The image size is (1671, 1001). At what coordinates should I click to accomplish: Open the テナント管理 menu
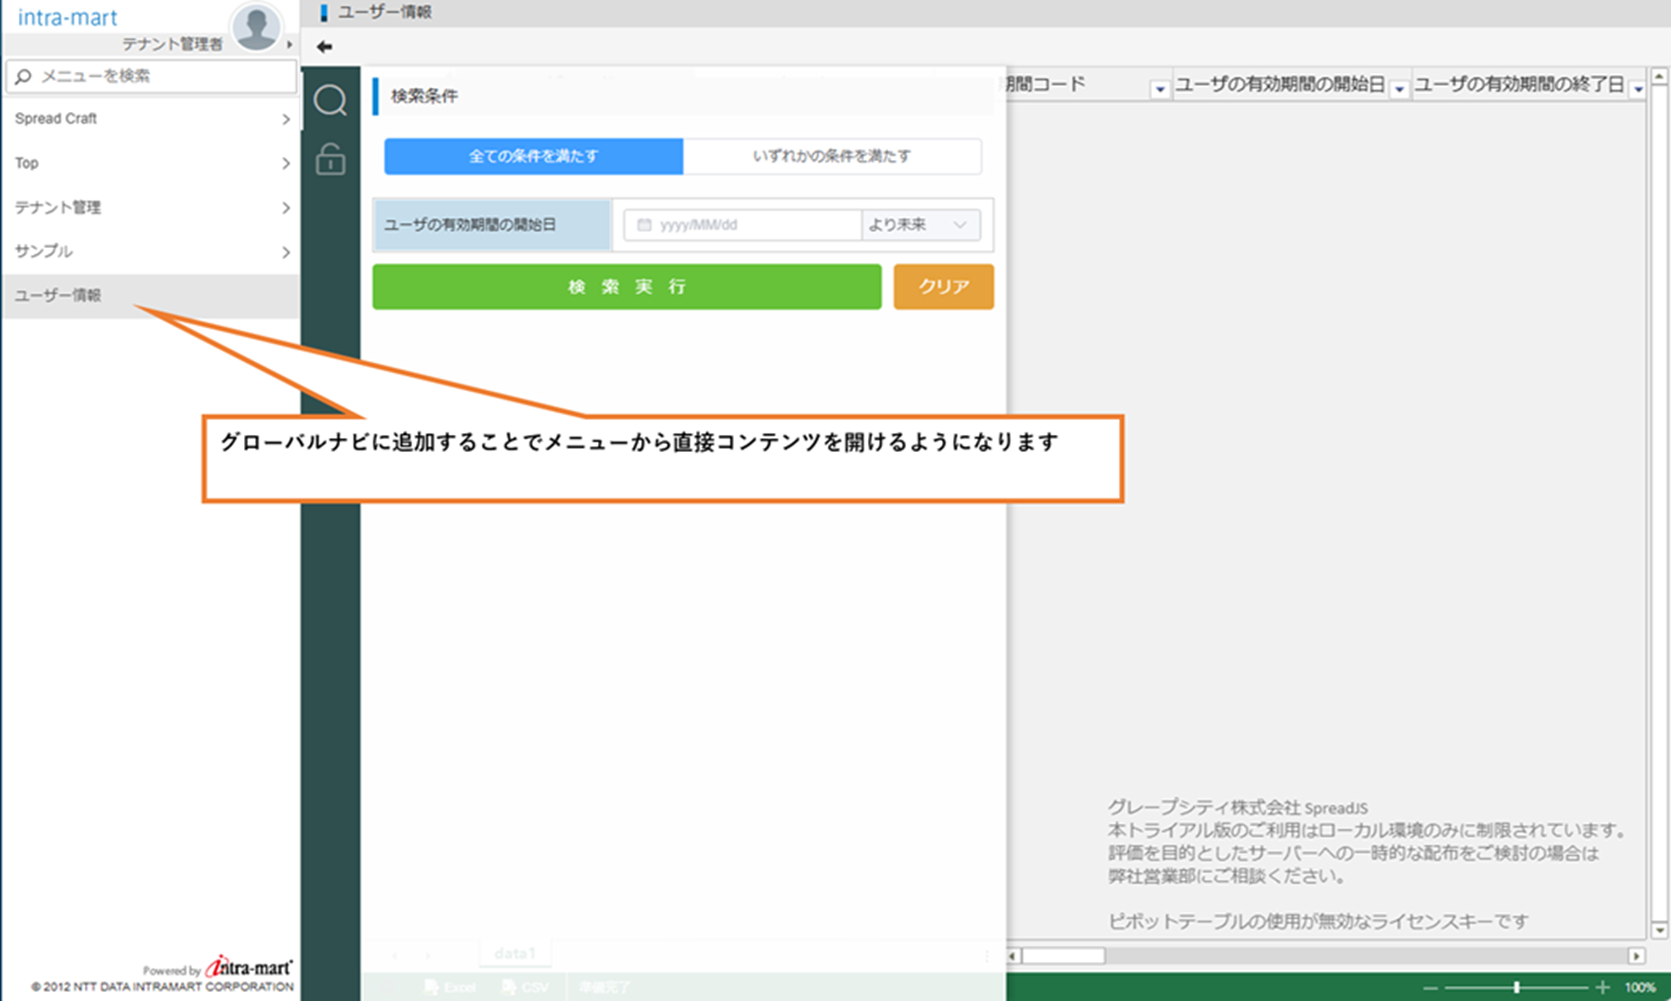[x=150, y=208]
